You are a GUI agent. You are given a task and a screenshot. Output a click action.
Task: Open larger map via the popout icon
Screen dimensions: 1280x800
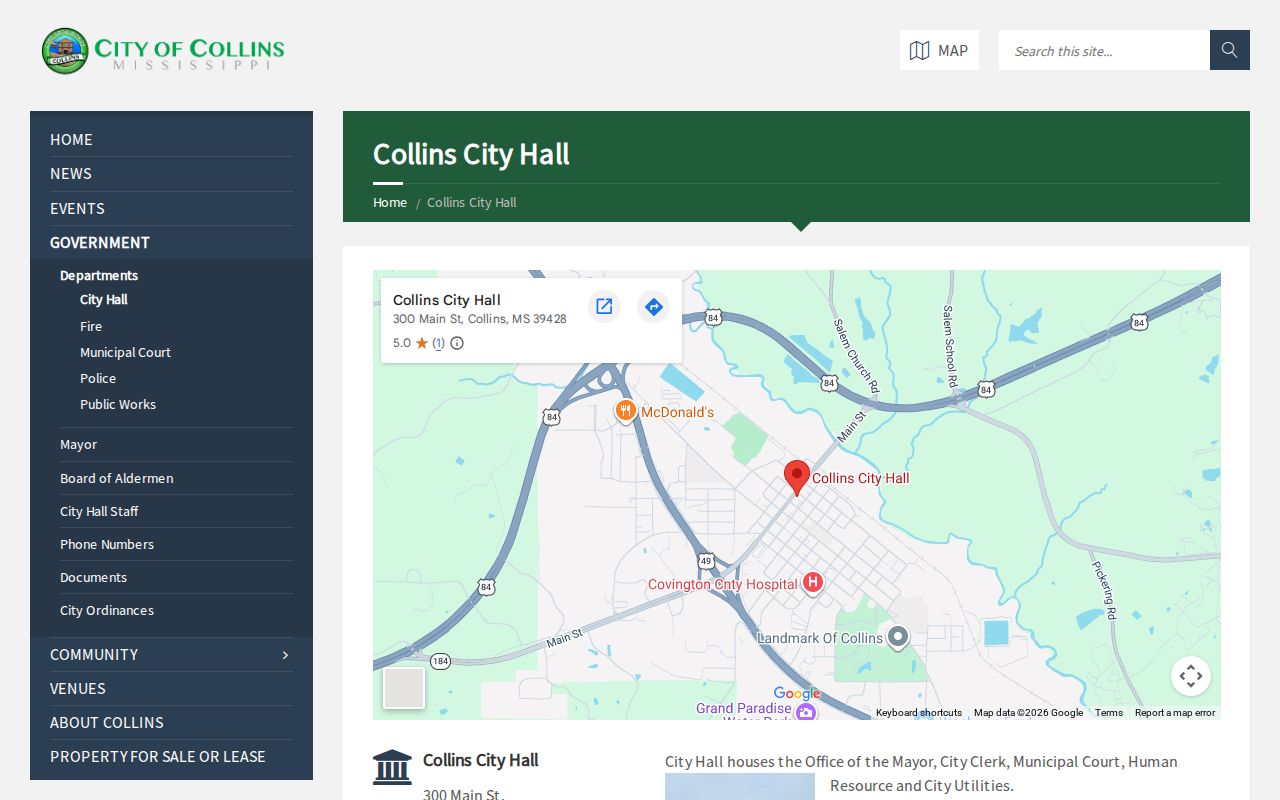(x=604, y=306)
